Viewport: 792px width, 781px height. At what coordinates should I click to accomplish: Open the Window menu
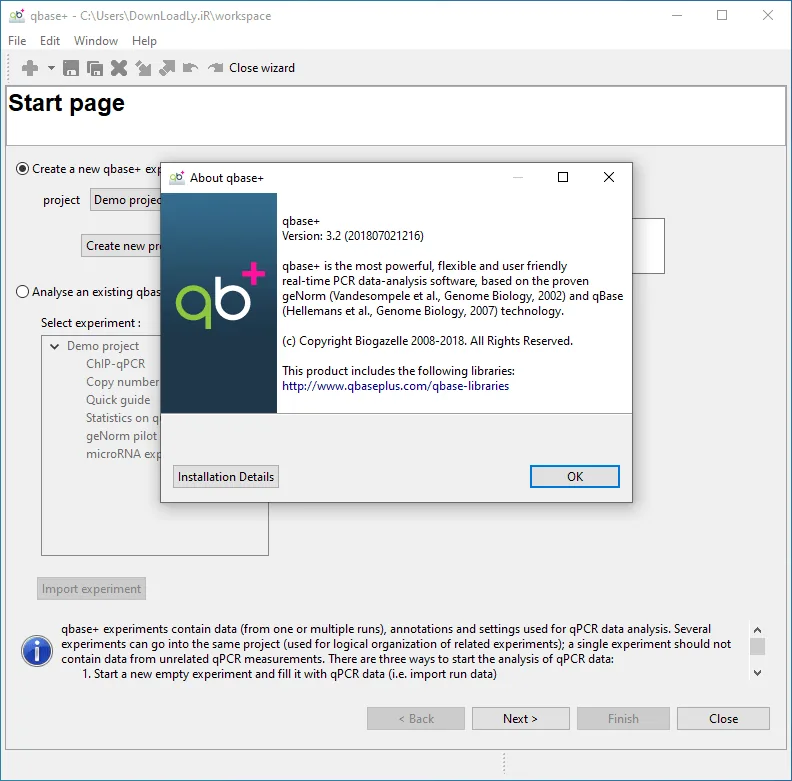tap(95, 41)
